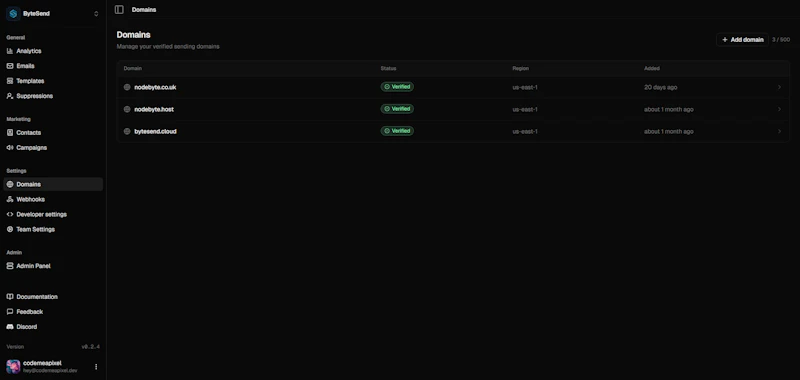Click the Analytics chart icon
Image resolution: width=800 pixels, height=380 pixels.
10,51
